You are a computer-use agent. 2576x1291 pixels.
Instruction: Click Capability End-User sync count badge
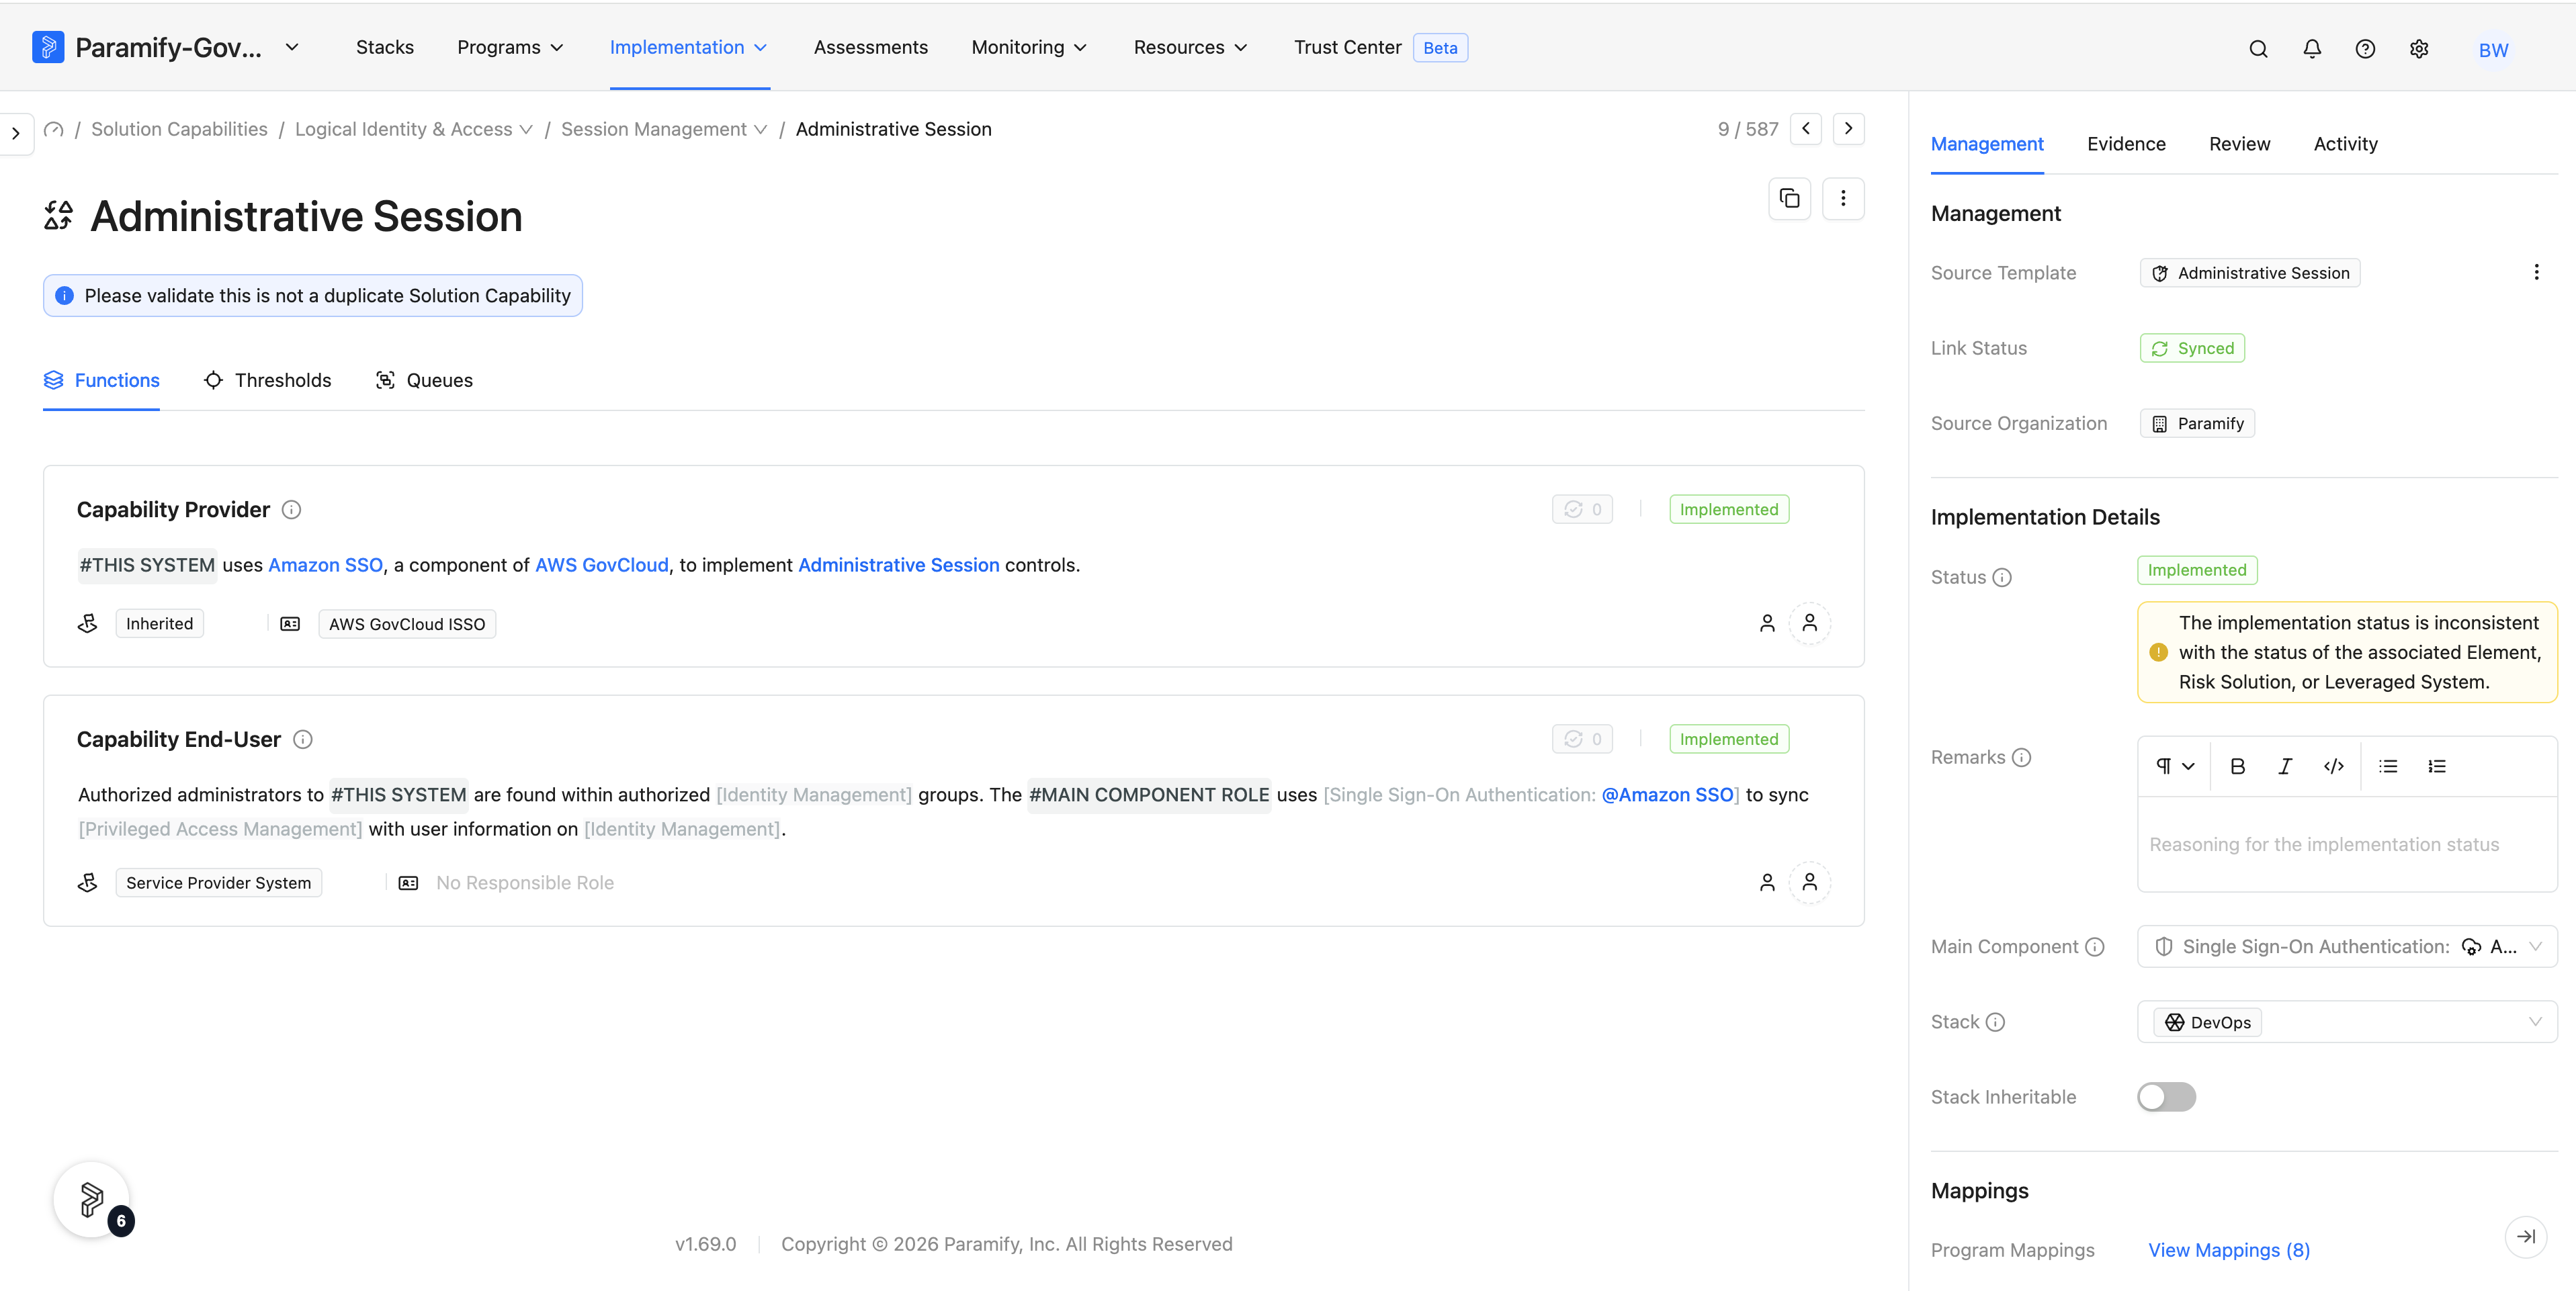(1582, 739)
